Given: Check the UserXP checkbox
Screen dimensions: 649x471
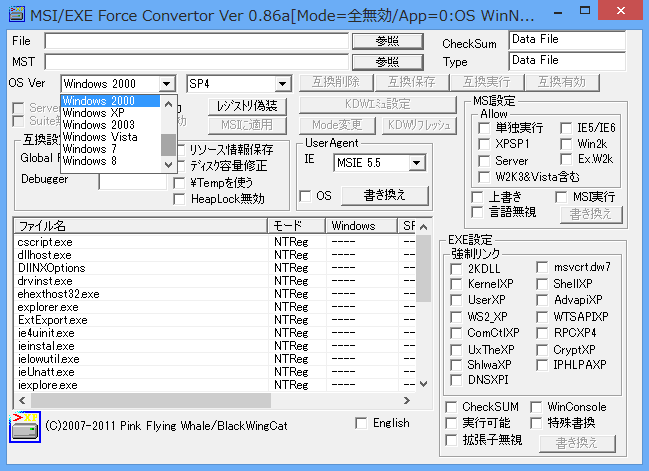Looking at the screenshot, I should (456, 300).
